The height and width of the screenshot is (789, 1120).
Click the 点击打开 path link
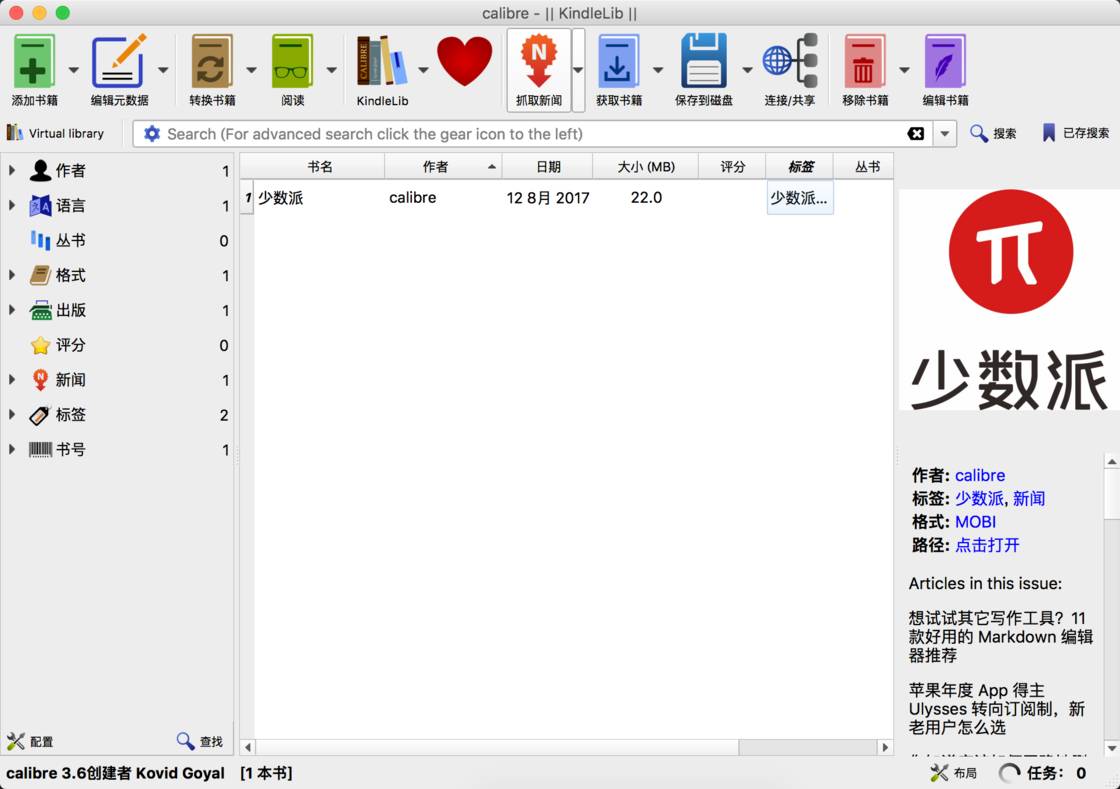[x=987, y=545]
